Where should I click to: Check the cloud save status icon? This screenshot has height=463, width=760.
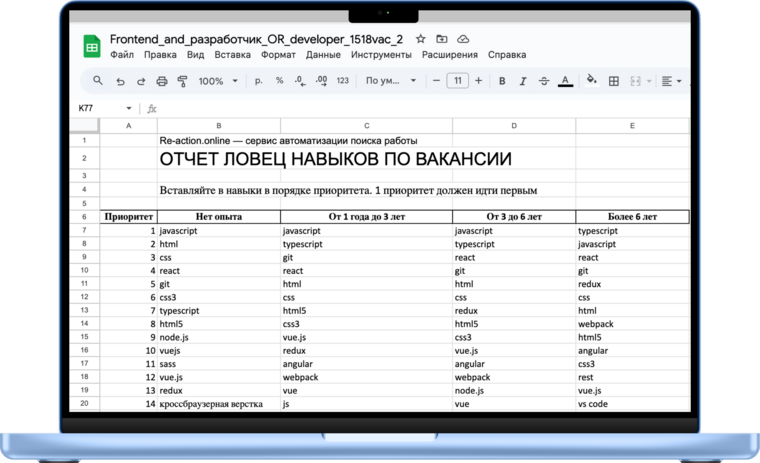coord(463,39)
